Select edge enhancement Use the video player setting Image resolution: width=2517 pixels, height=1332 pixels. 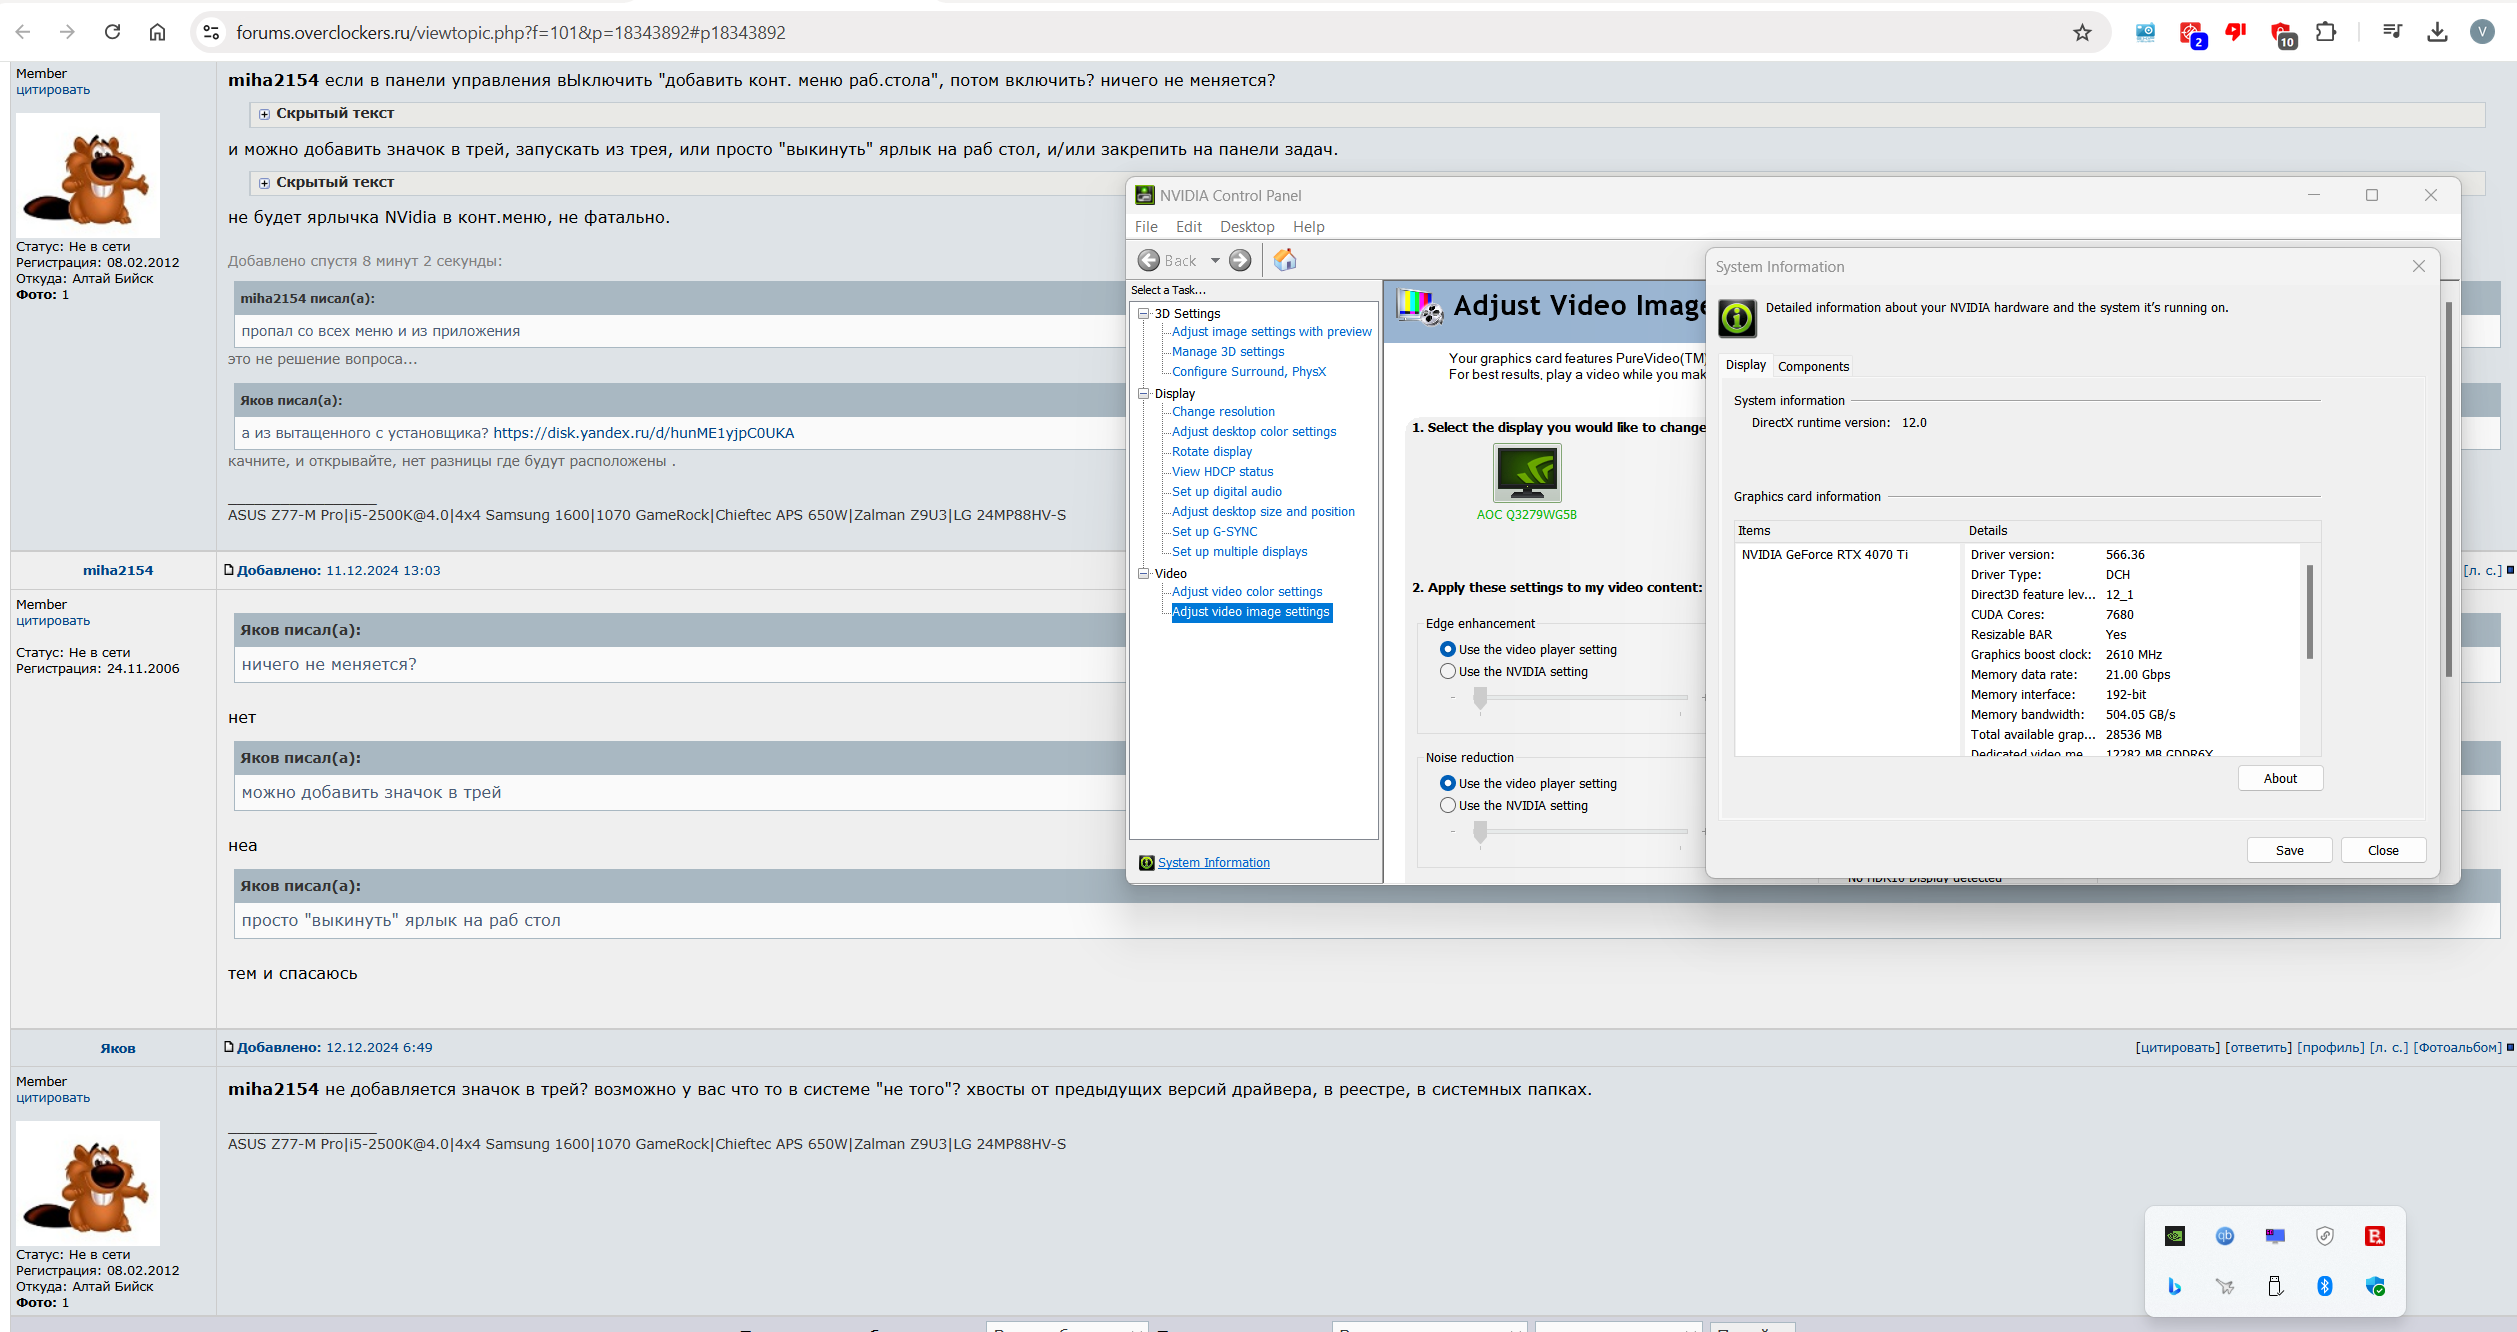coord(1448,650)
